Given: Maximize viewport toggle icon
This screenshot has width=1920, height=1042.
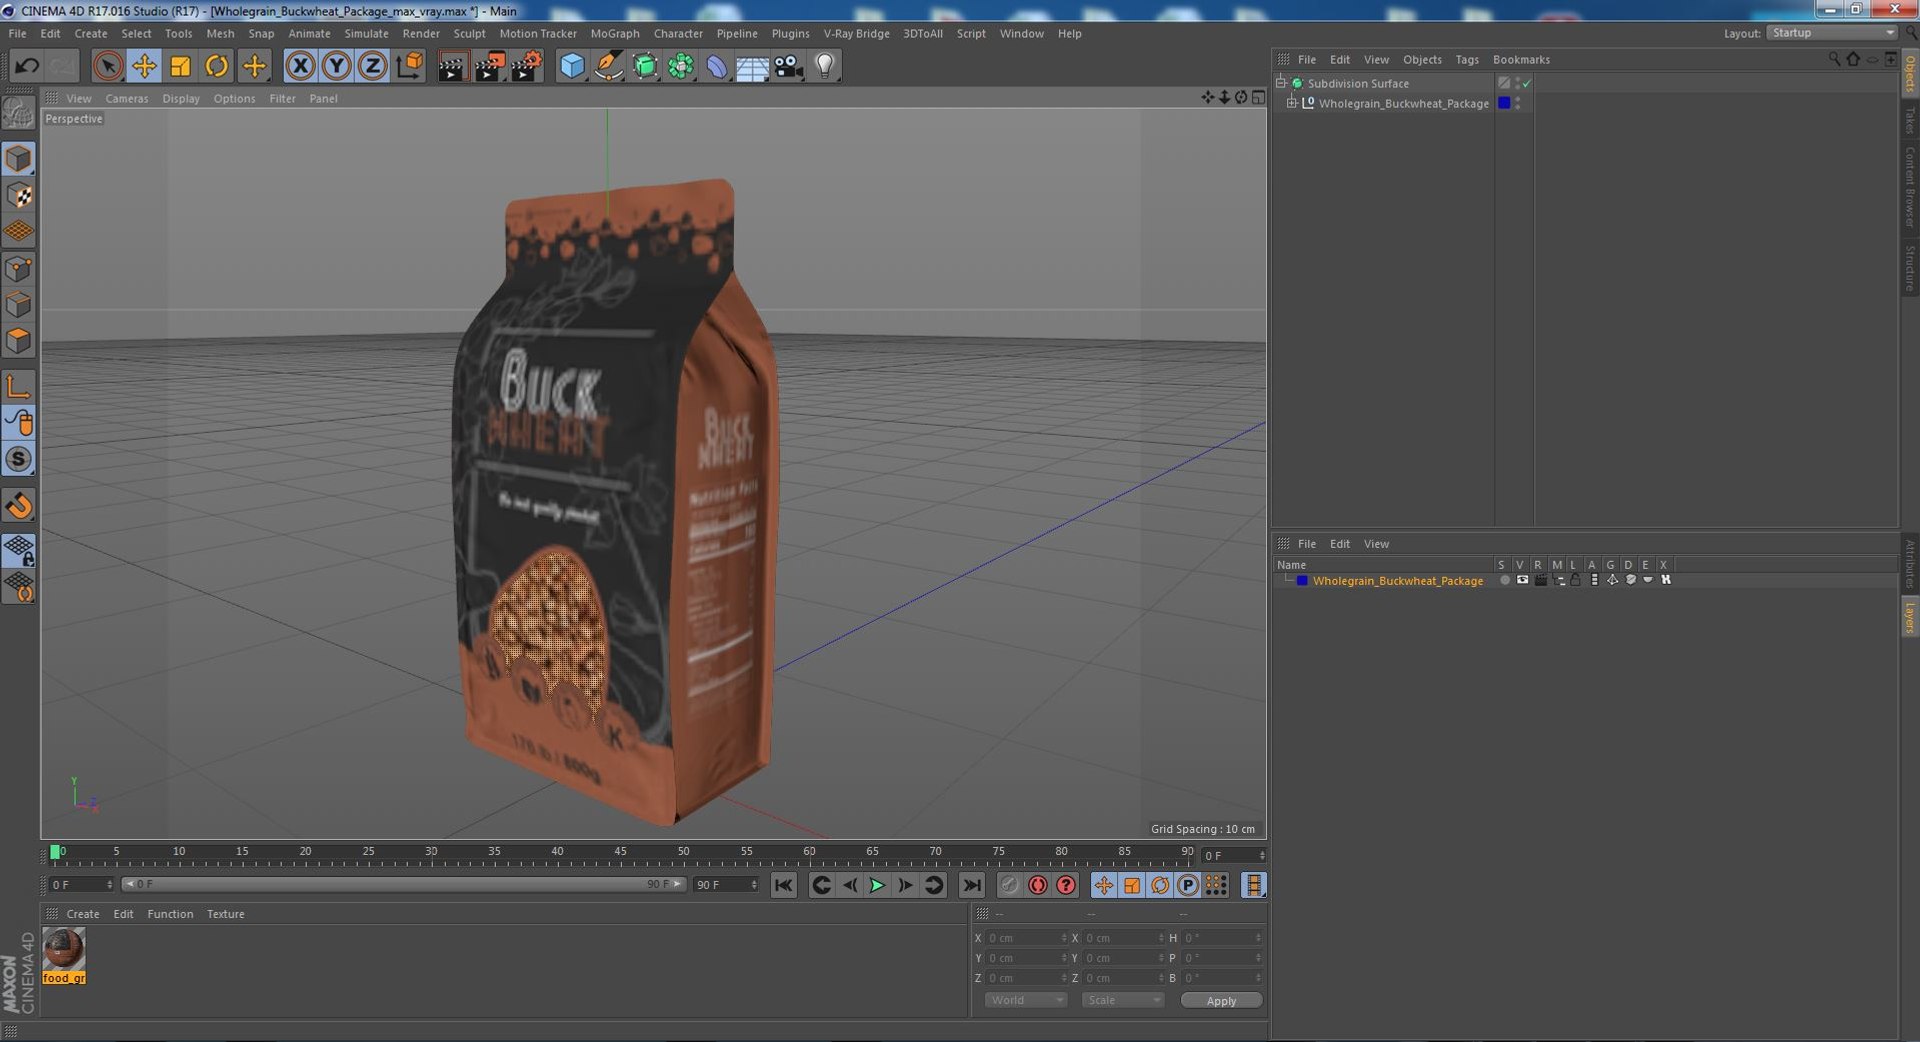Looking at the screenshot, I should tap(1258, 97).
